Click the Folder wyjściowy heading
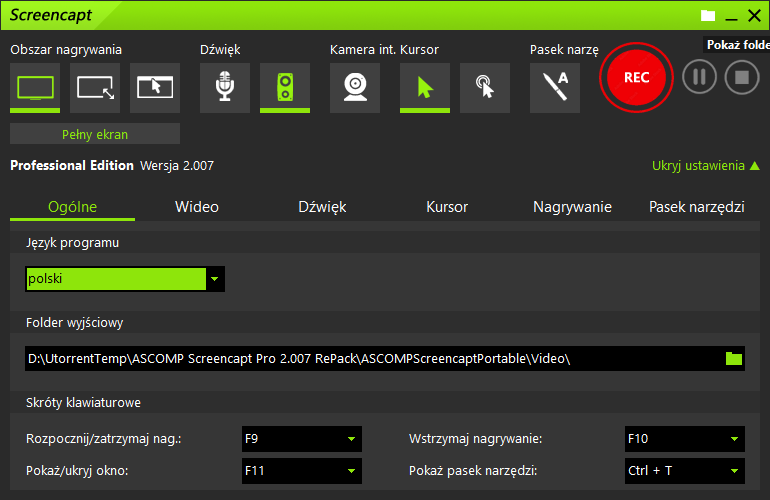 (74, 323)
